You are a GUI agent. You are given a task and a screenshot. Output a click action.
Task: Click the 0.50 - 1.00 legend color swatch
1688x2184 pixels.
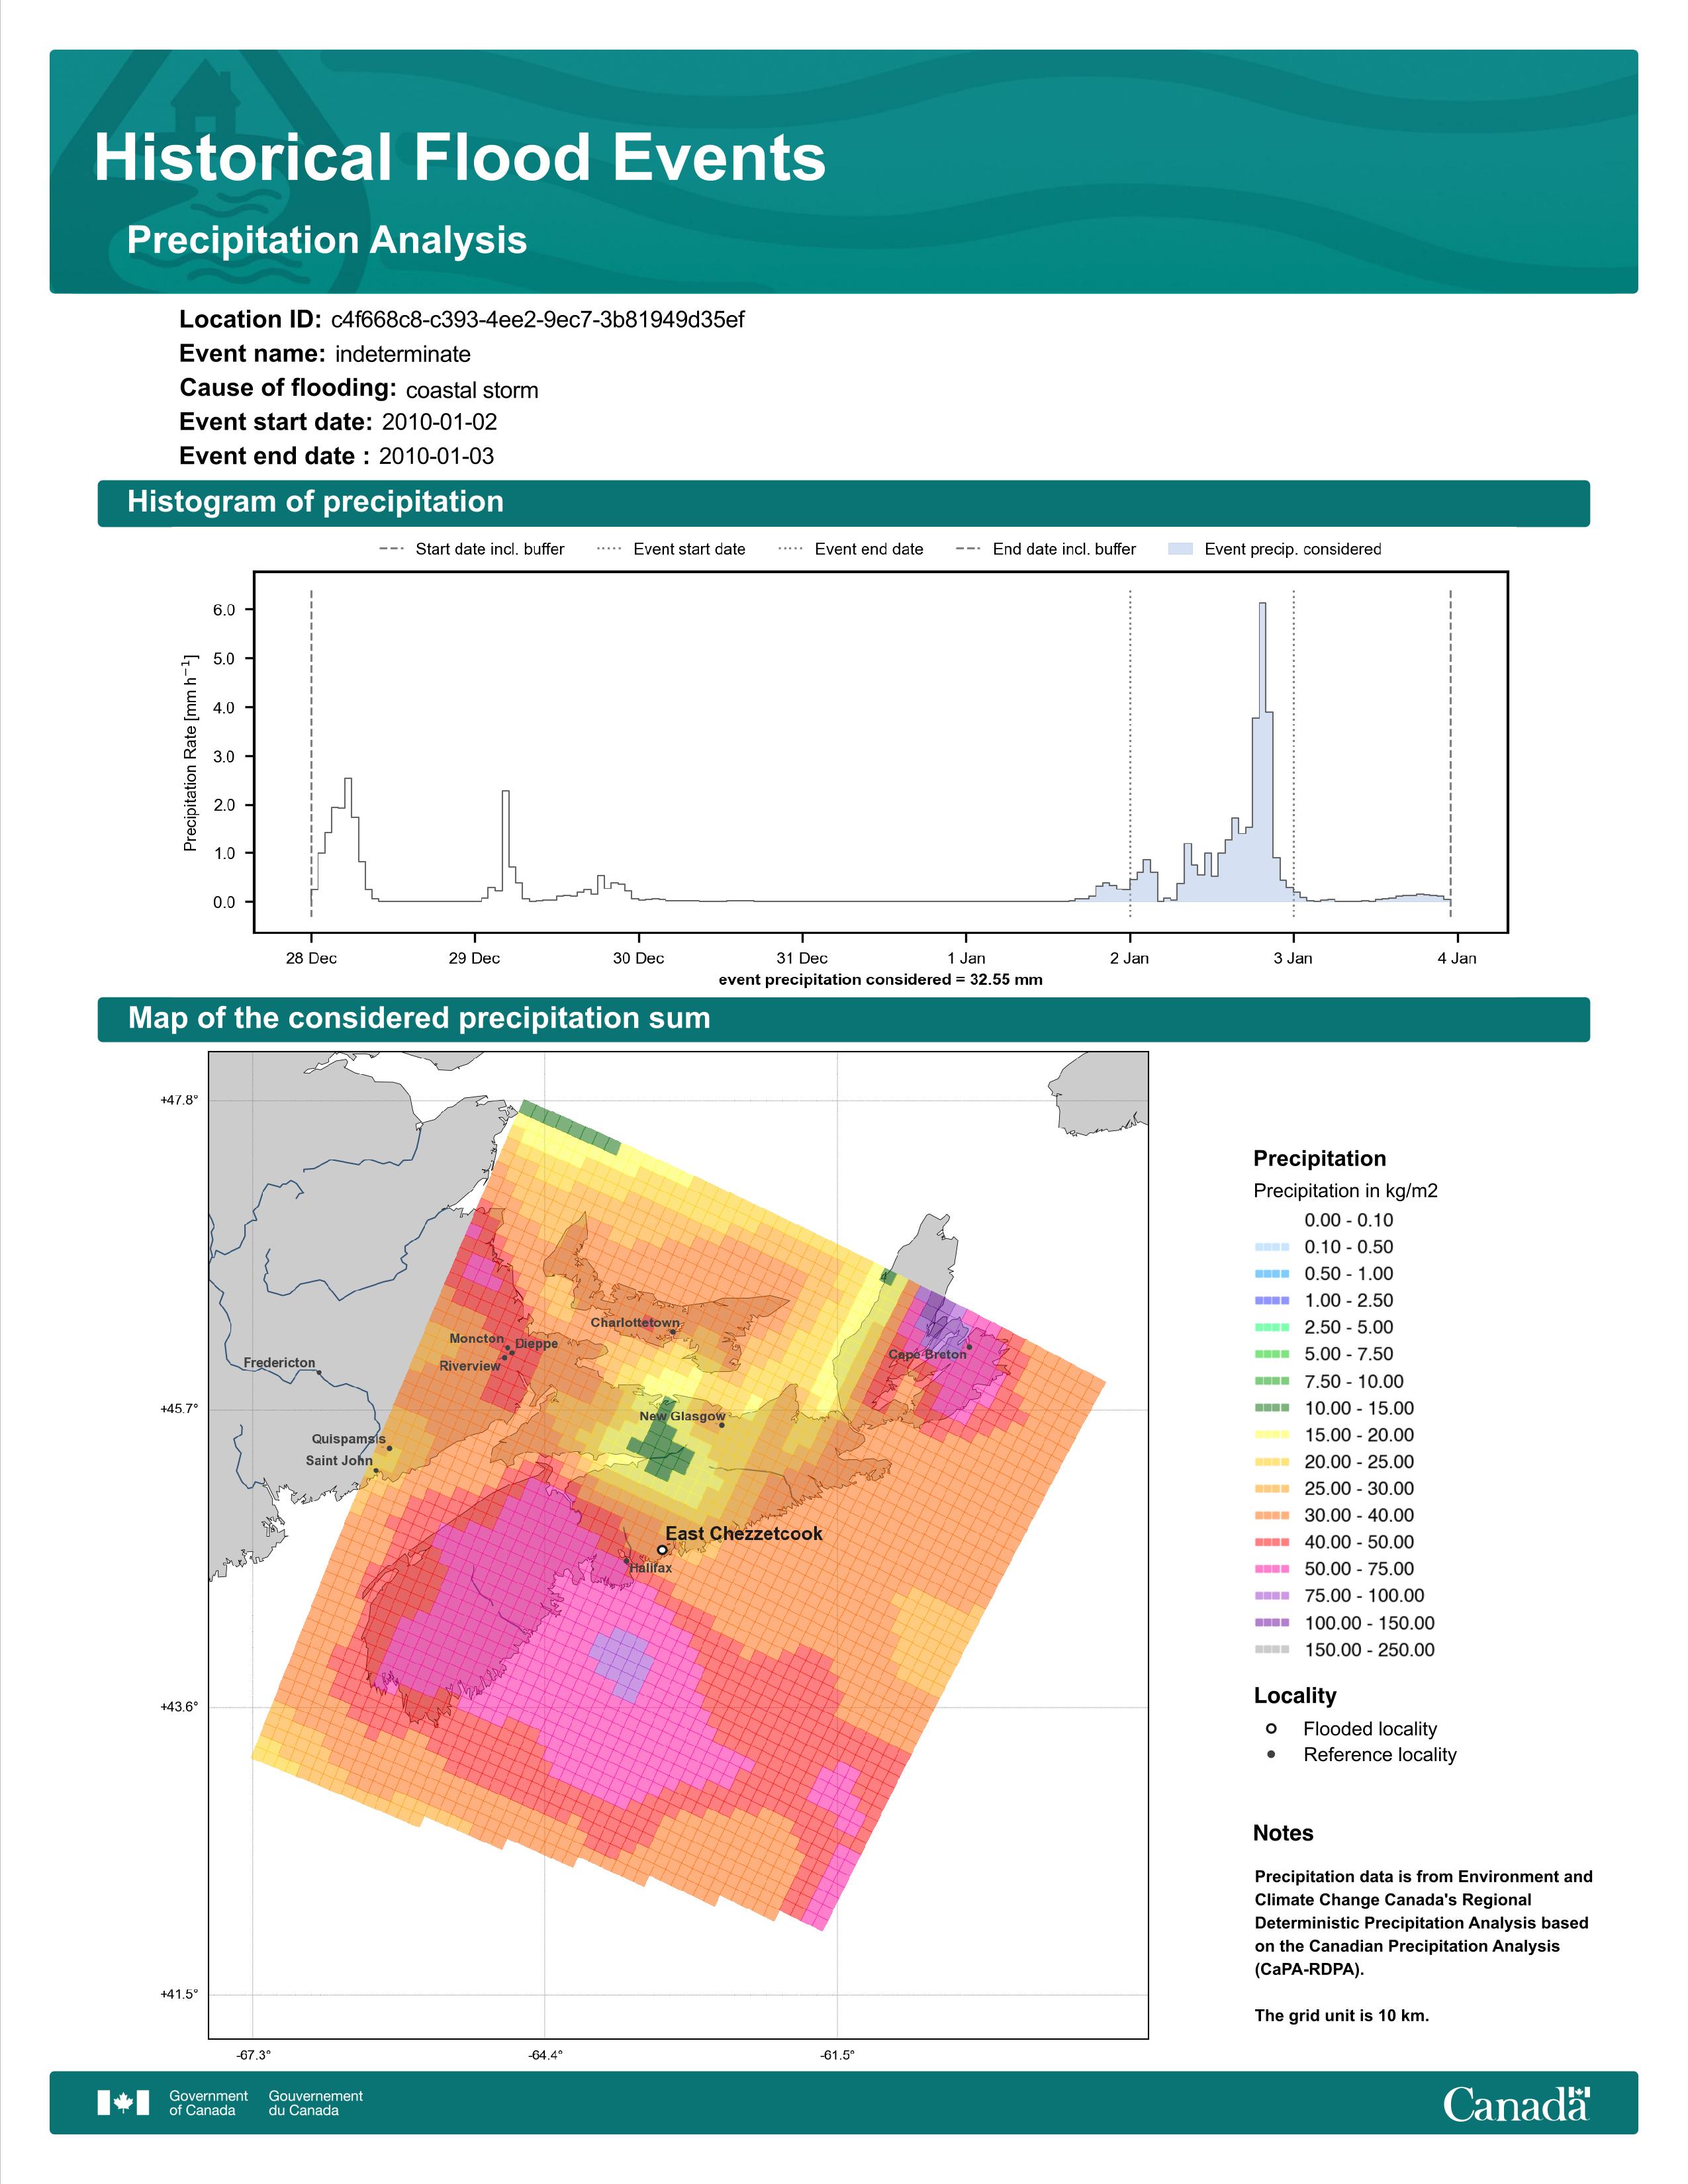click(1272, 1274)
